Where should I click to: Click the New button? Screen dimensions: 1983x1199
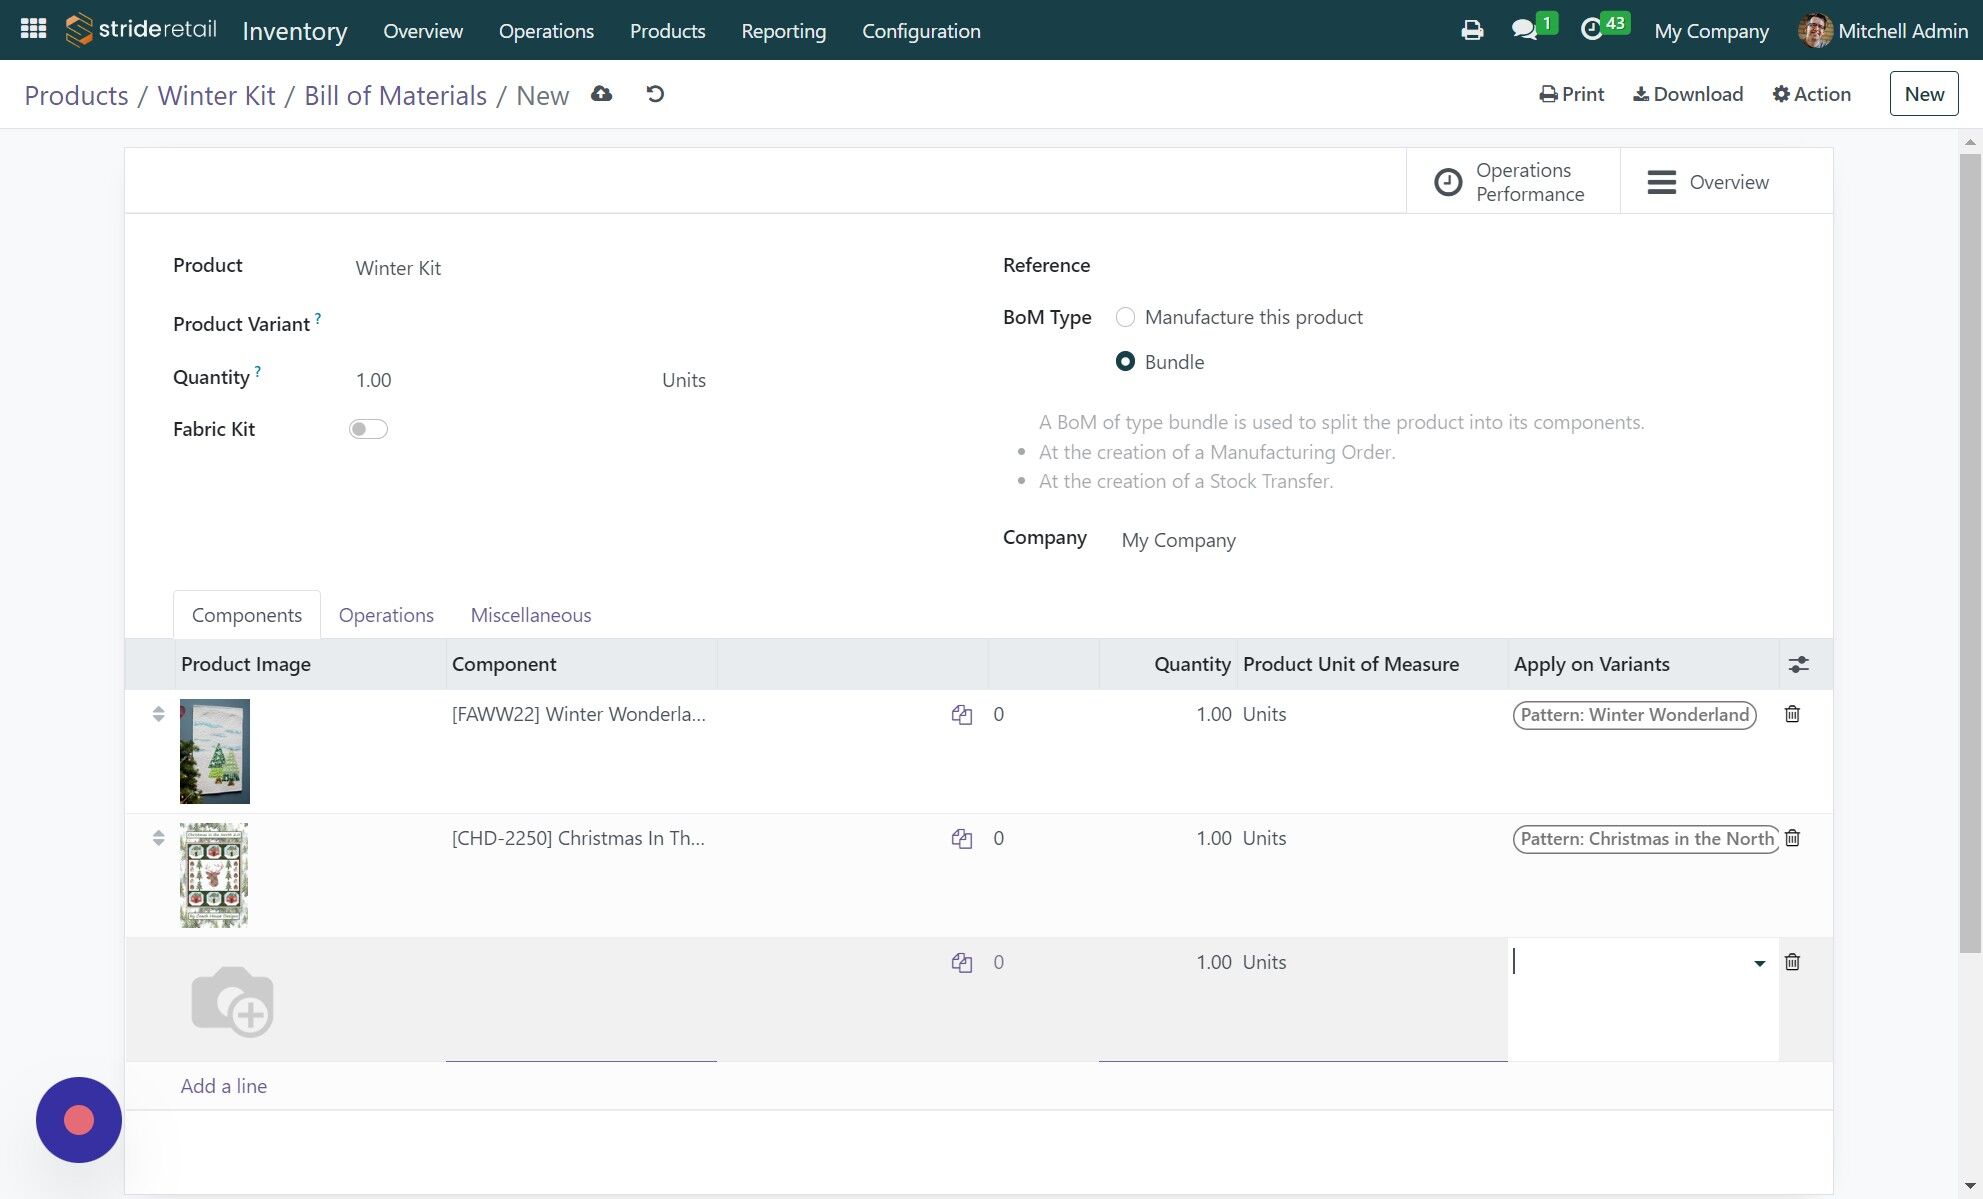coord(1923,94)
